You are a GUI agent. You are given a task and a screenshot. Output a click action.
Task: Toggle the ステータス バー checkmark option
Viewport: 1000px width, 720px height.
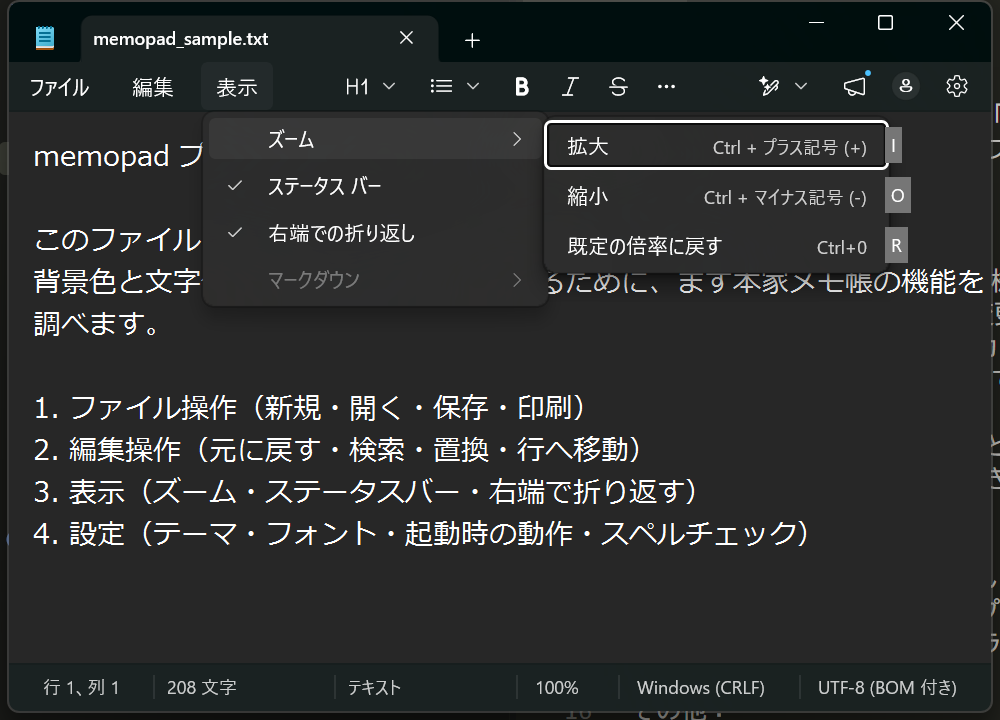tap(375, 186)
